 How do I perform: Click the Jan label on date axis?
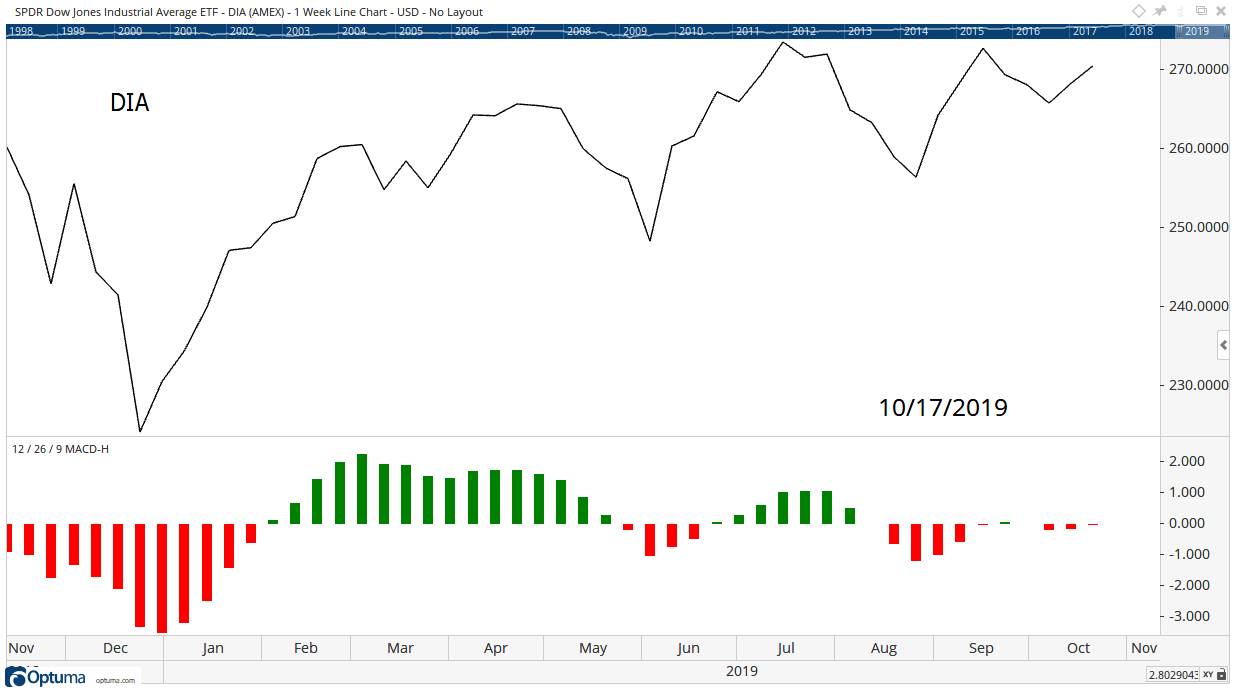[x=213, y=648]
